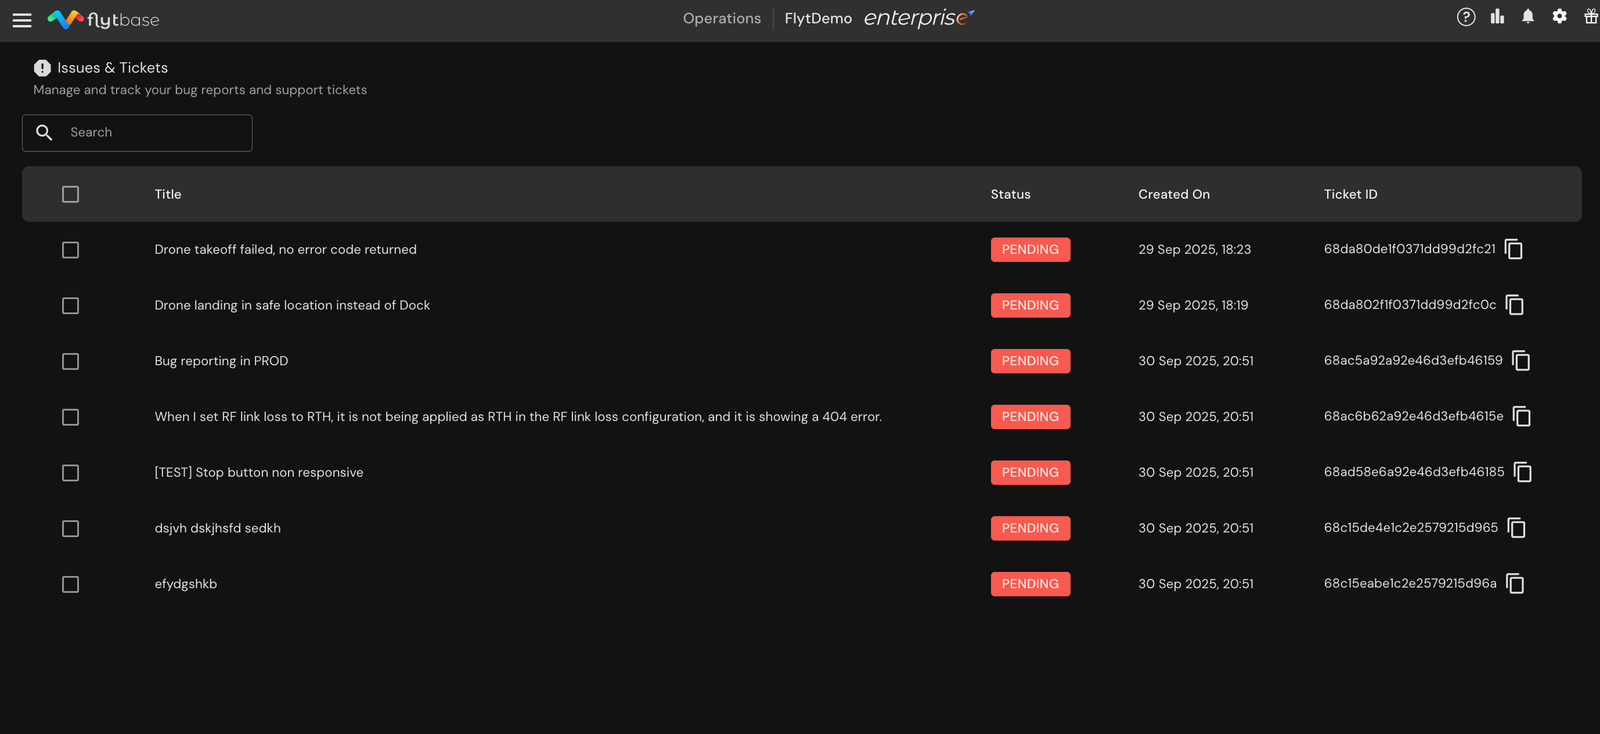Viewport: 1600px width, 734px height.
Task: Click PENDING badge for Drone takeoff failed
Action: 1030,250
